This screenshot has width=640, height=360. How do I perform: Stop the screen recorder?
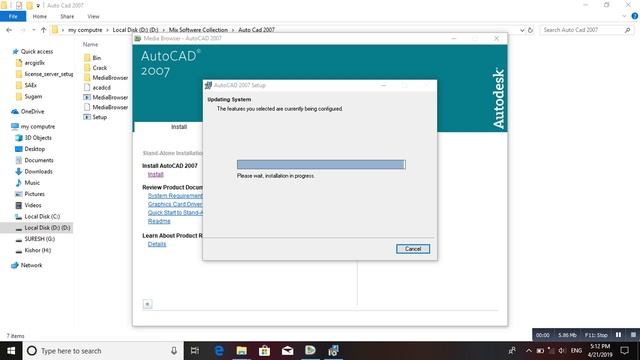pyautogui.click(x=633, y=335)
